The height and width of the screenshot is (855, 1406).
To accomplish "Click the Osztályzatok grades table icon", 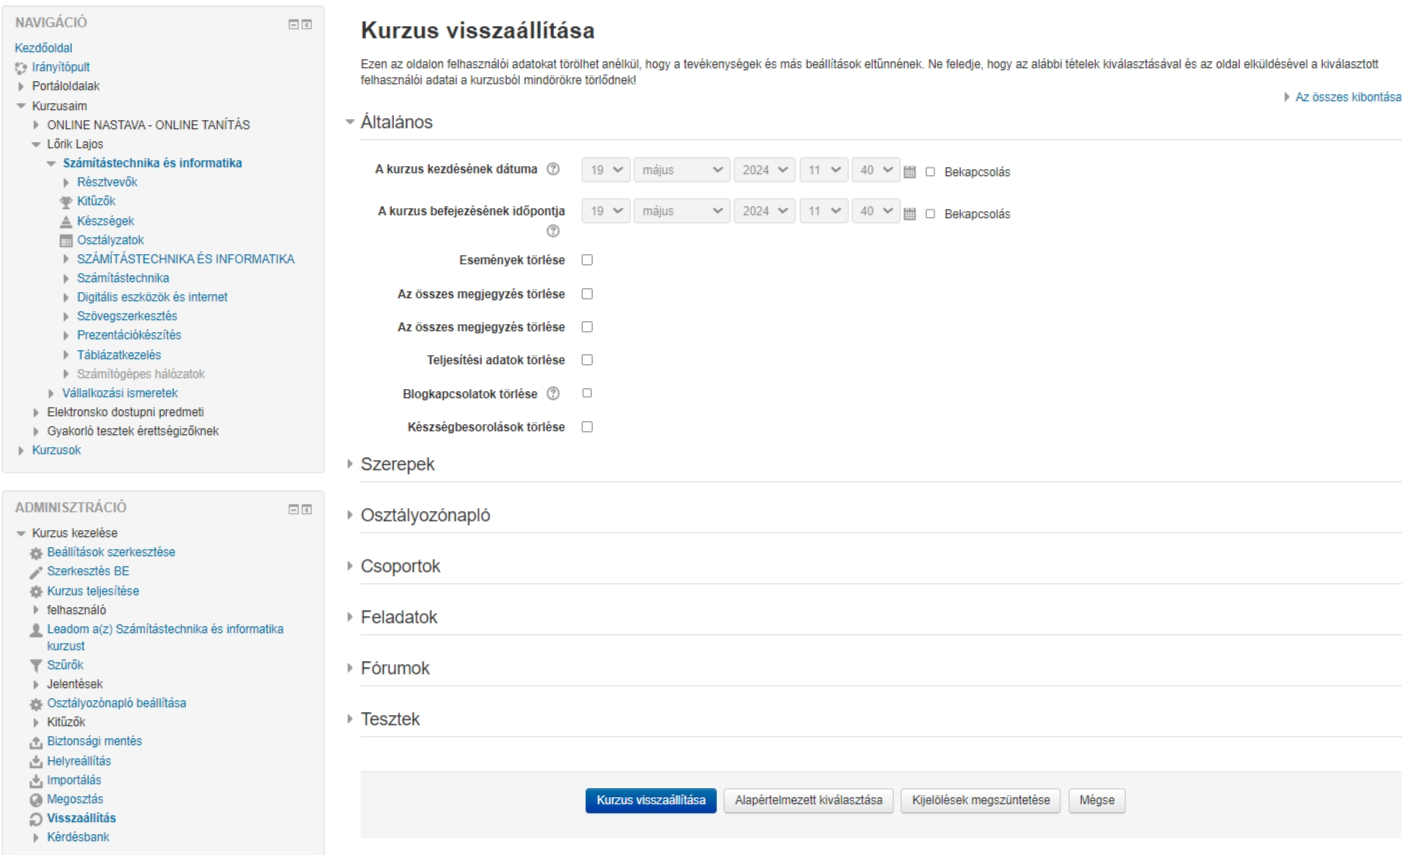I will [66, 240].
